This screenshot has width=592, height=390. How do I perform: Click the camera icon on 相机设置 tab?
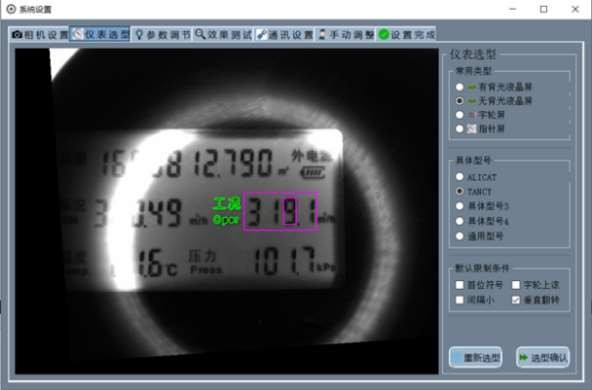(x=17, y=35)
